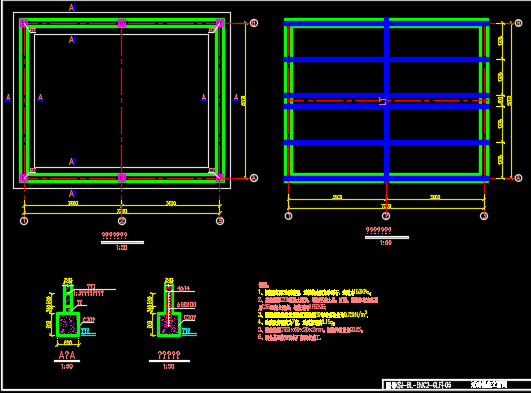
Task: Select magenta column at grid 1-B in left plan
Action: (24, 23)
